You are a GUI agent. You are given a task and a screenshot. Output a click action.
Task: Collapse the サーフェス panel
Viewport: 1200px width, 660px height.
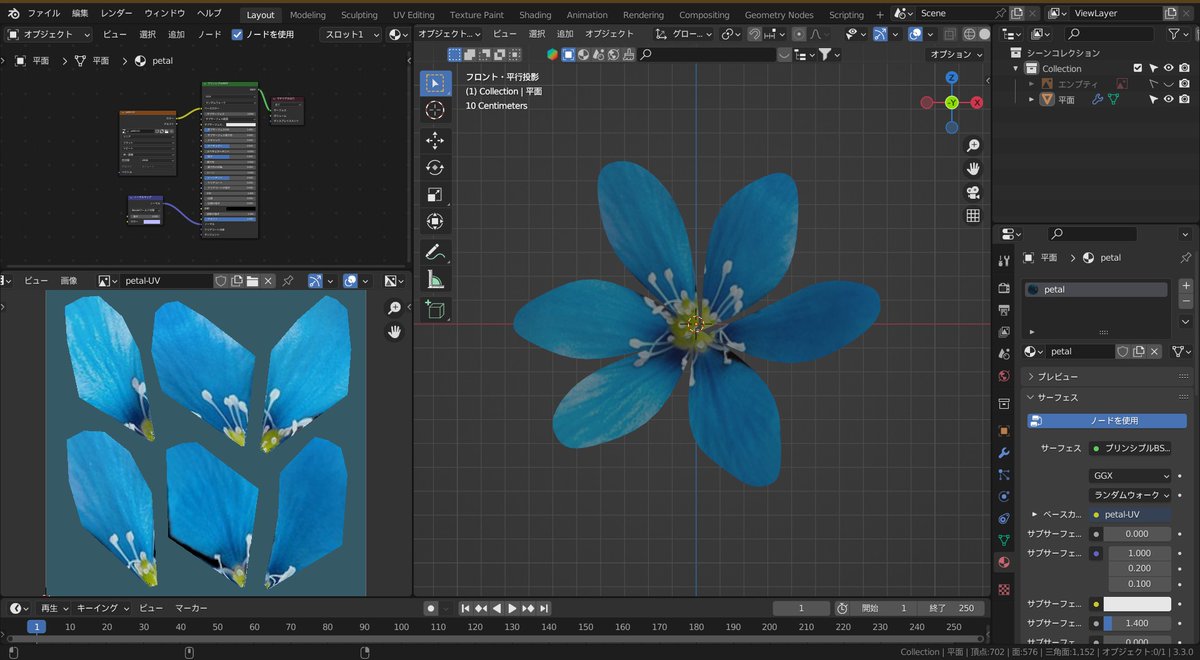tap(1058, 397)
